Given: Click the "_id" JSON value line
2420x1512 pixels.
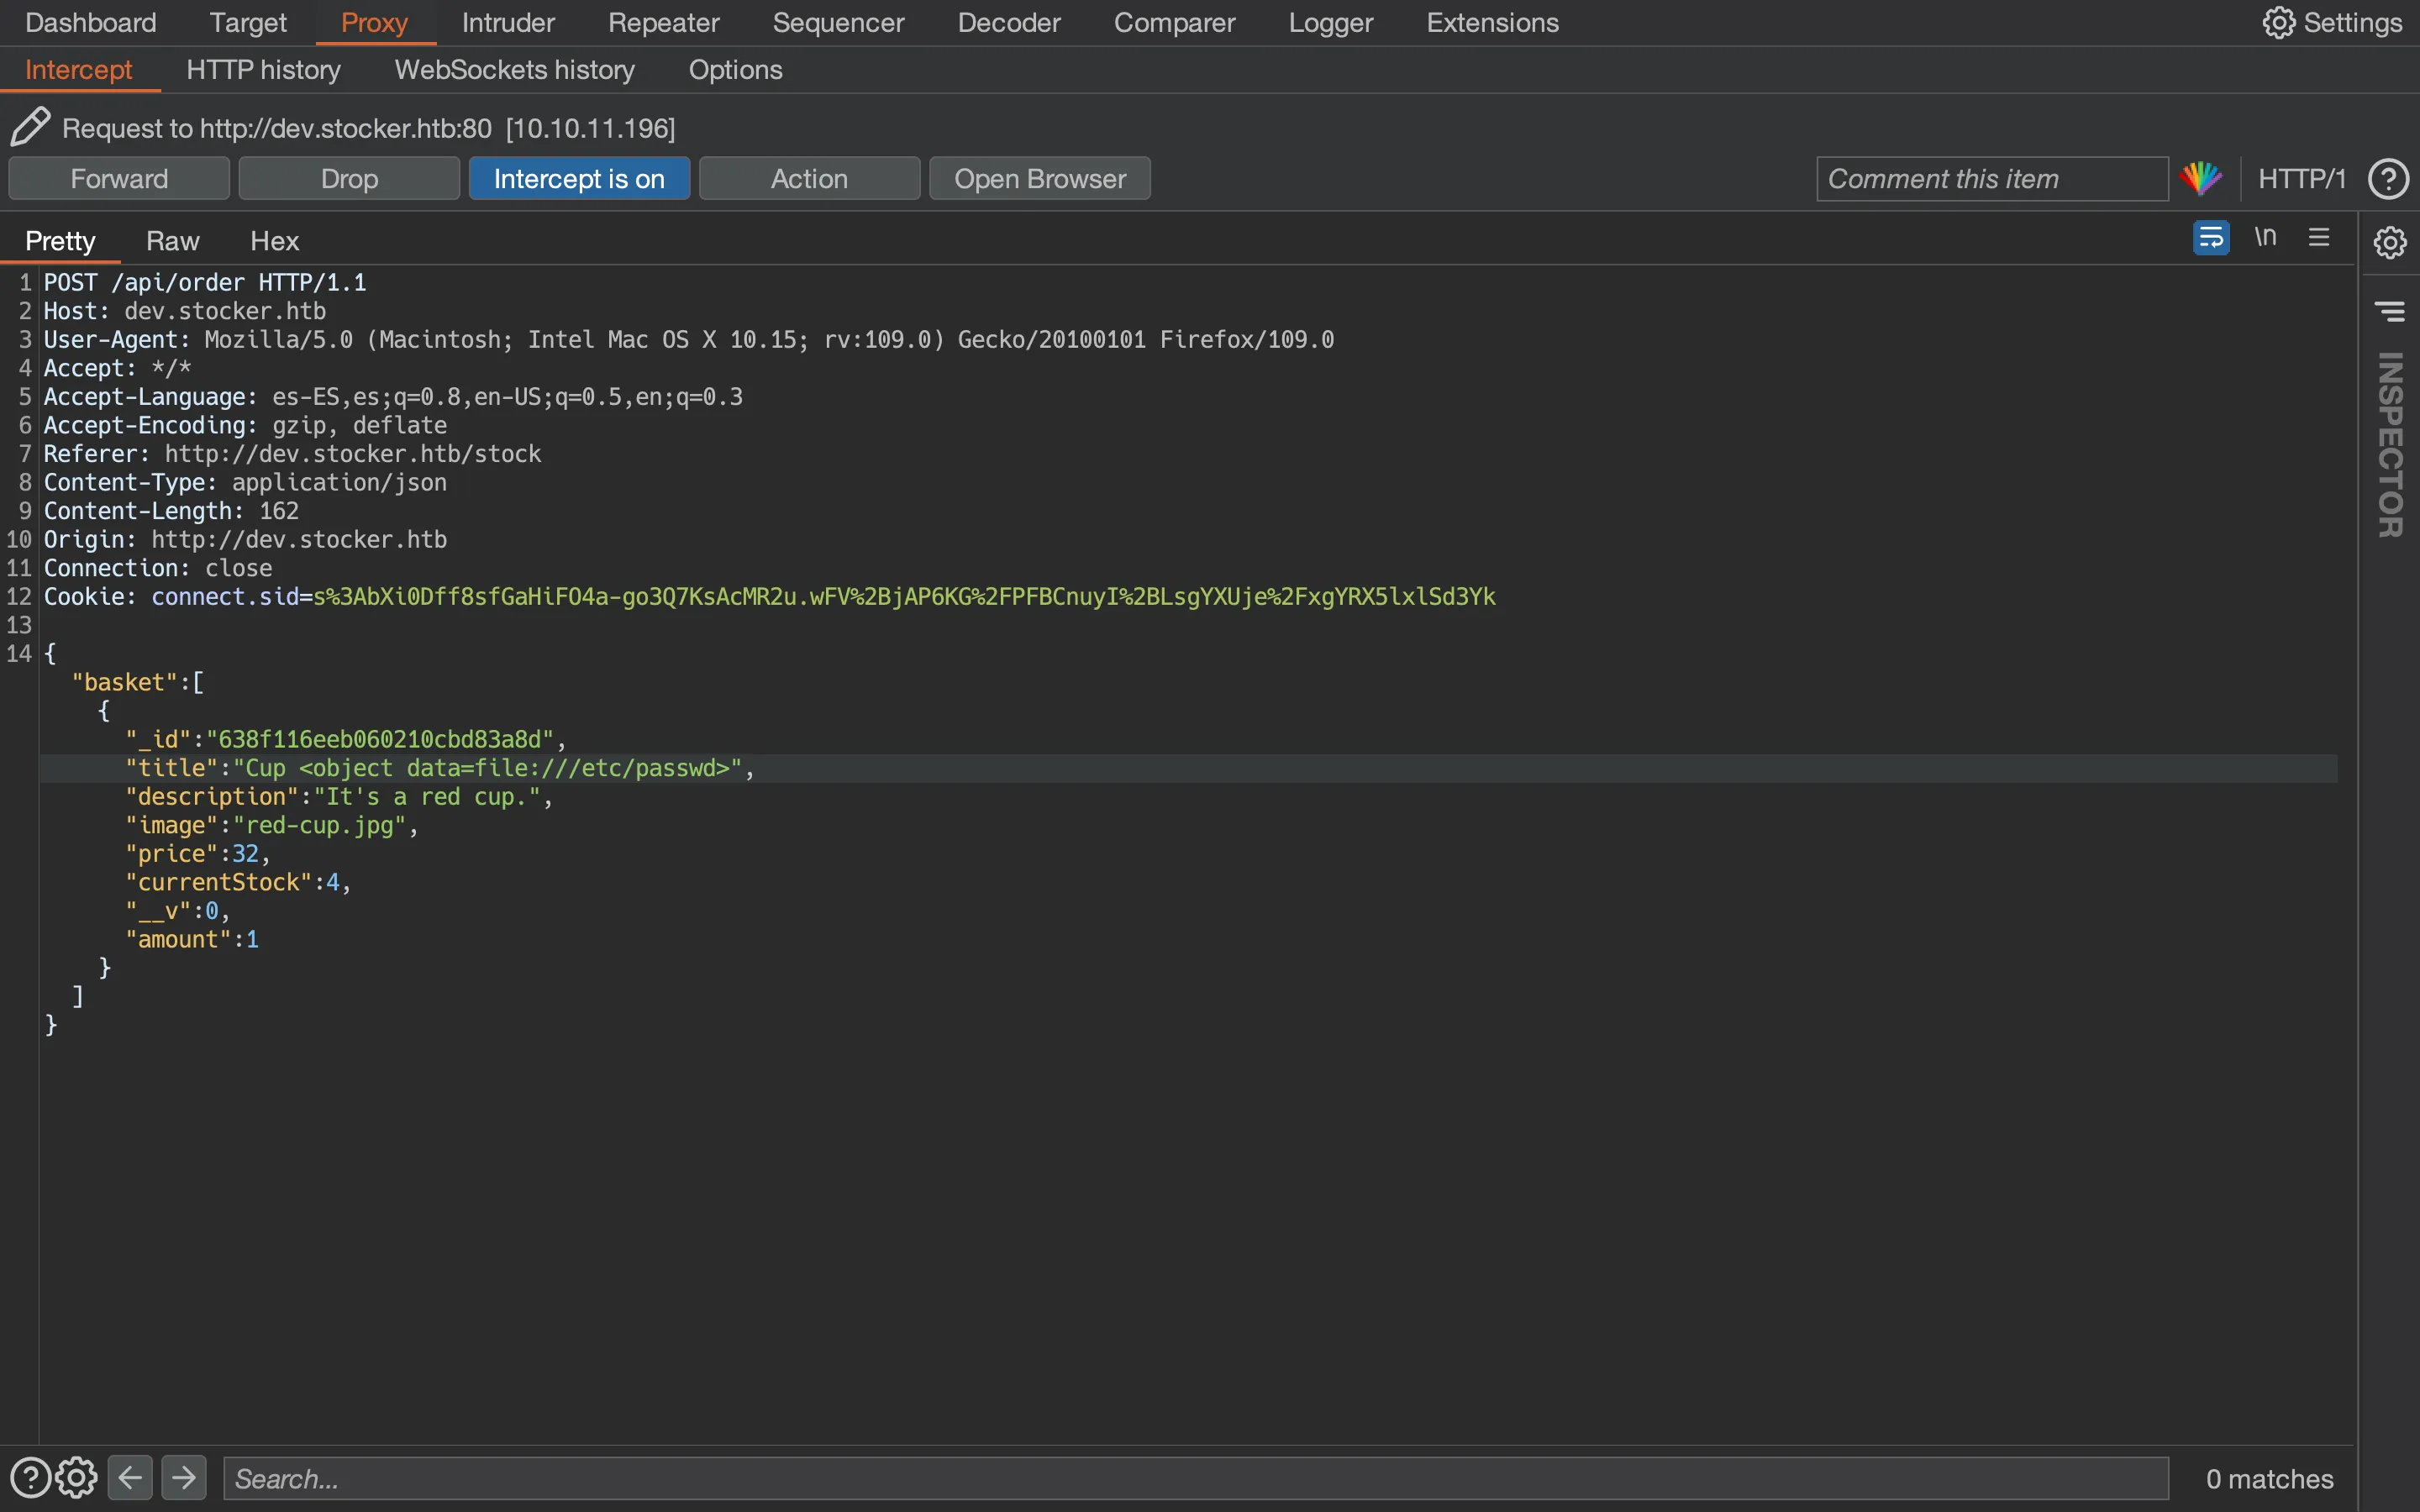Looking at the screenshot, I should point(345,739).
